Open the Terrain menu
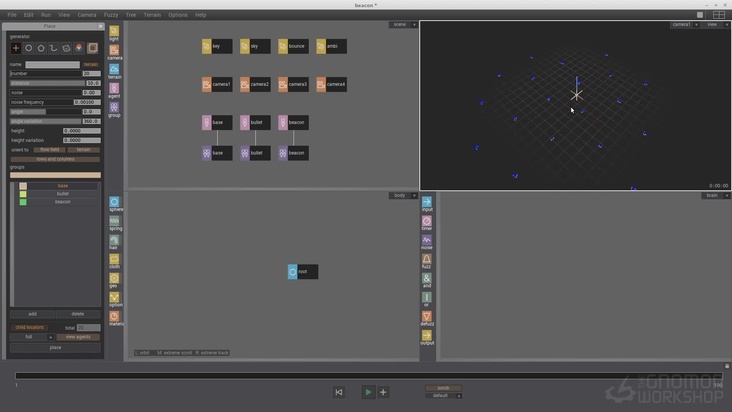The width and height of the screenshot is (732, 412). [152, 15]
